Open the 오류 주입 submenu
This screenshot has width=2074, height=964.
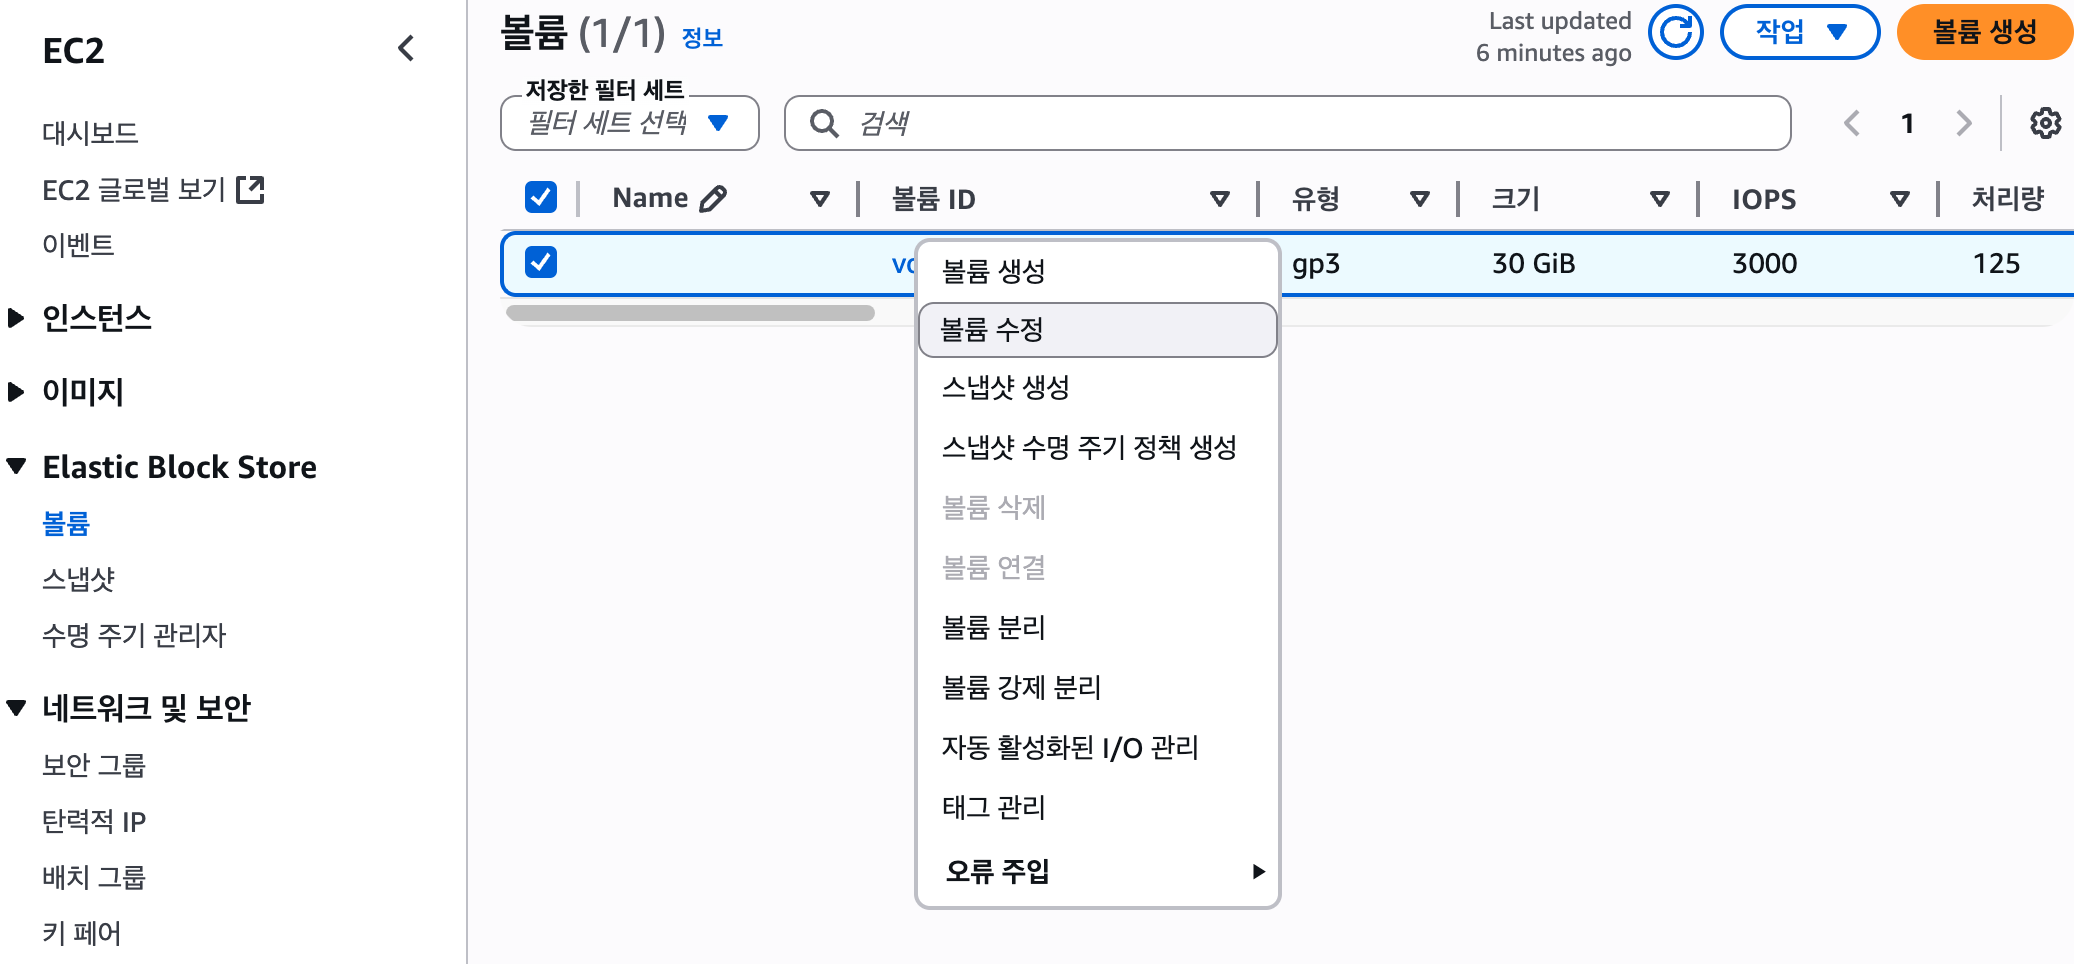click(x=1097, y=871)
